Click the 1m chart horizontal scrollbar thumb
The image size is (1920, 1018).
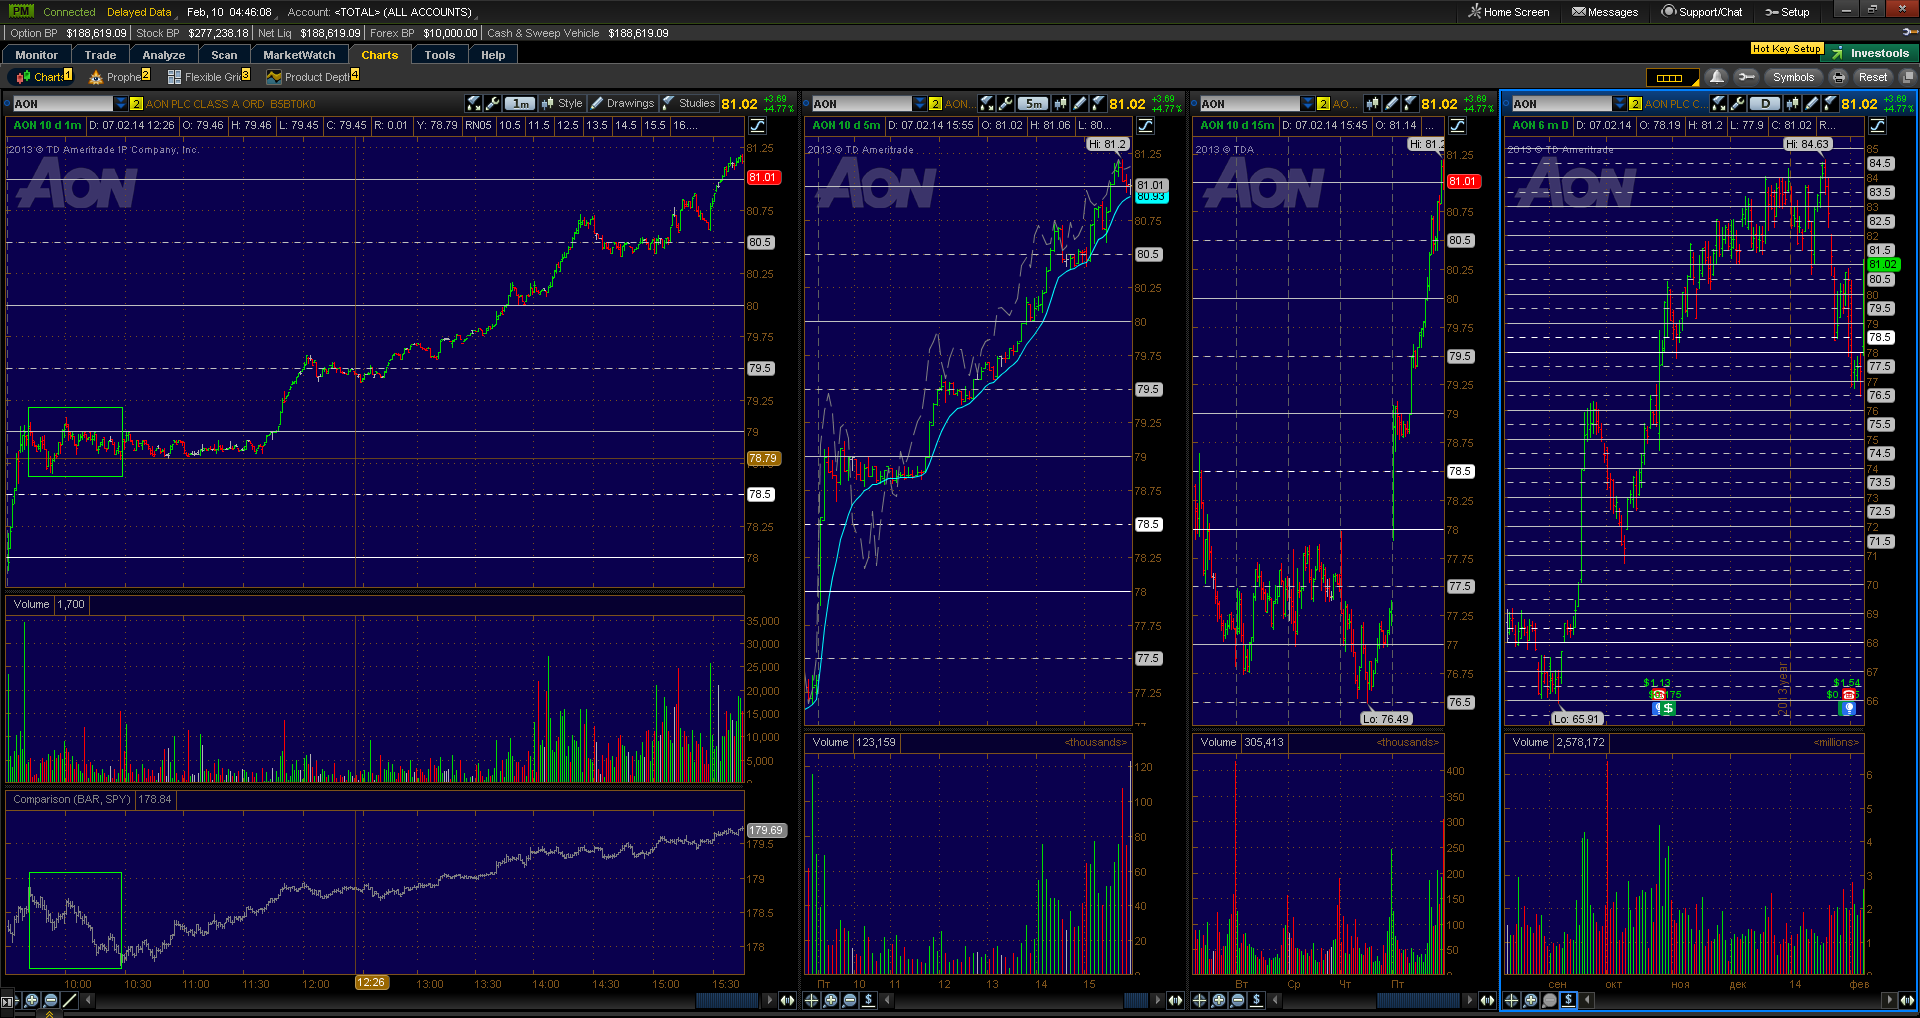pos(727,1000)
